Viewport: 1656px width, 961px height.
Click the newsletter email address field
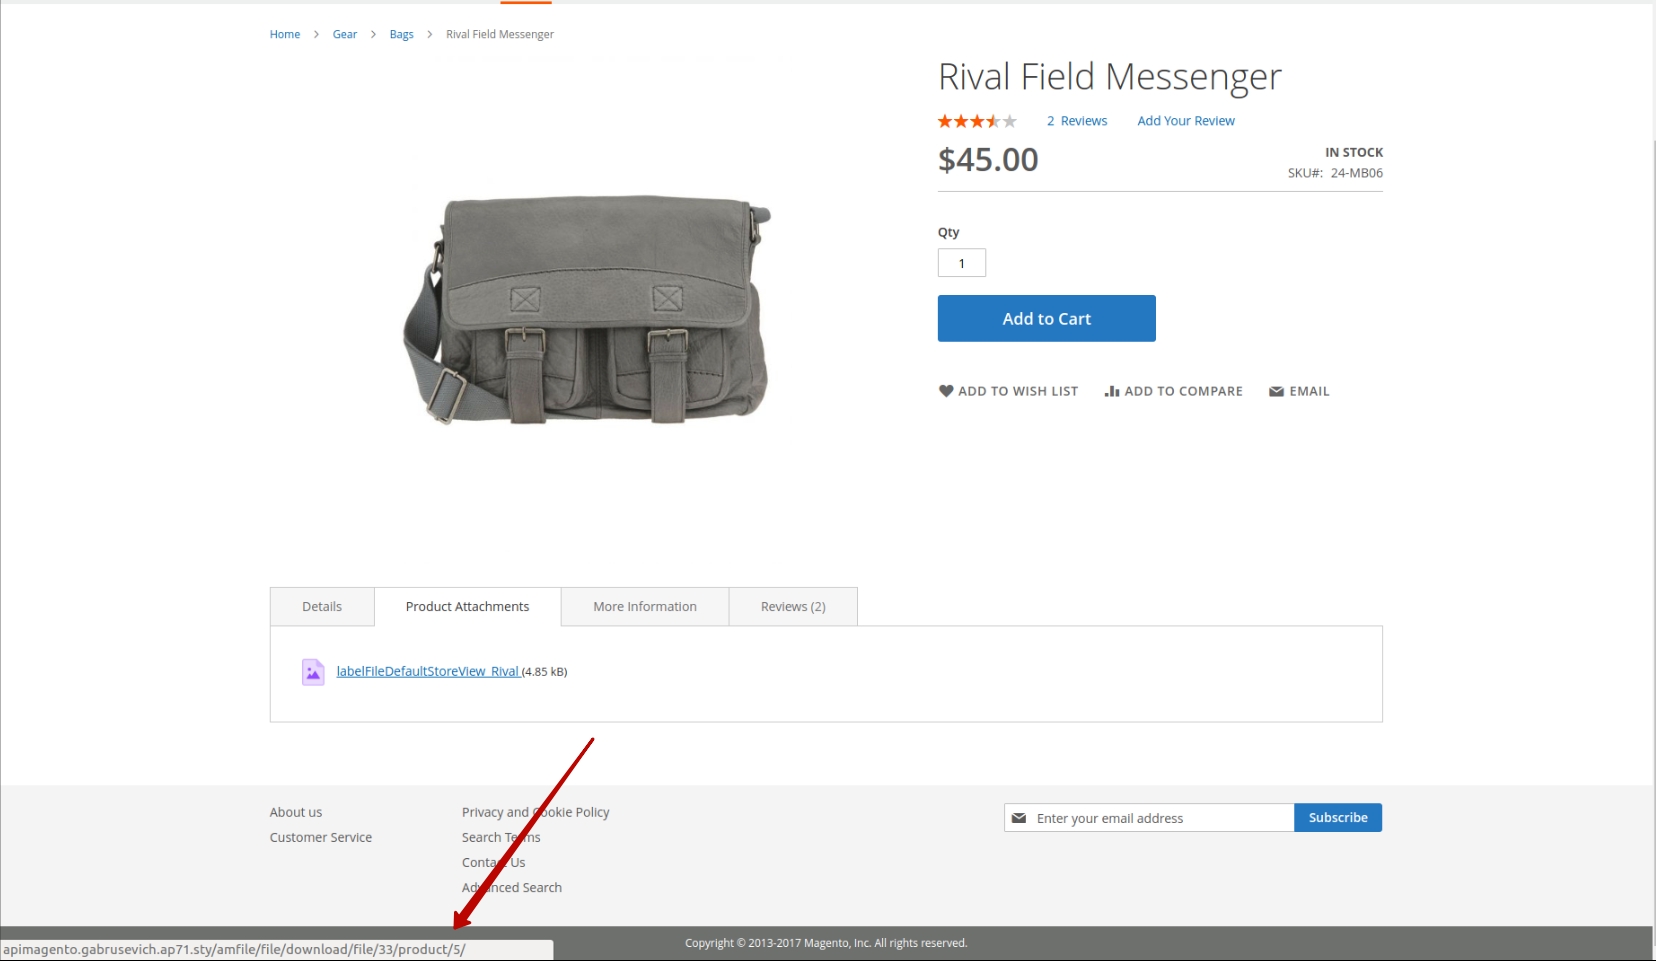1160,818
